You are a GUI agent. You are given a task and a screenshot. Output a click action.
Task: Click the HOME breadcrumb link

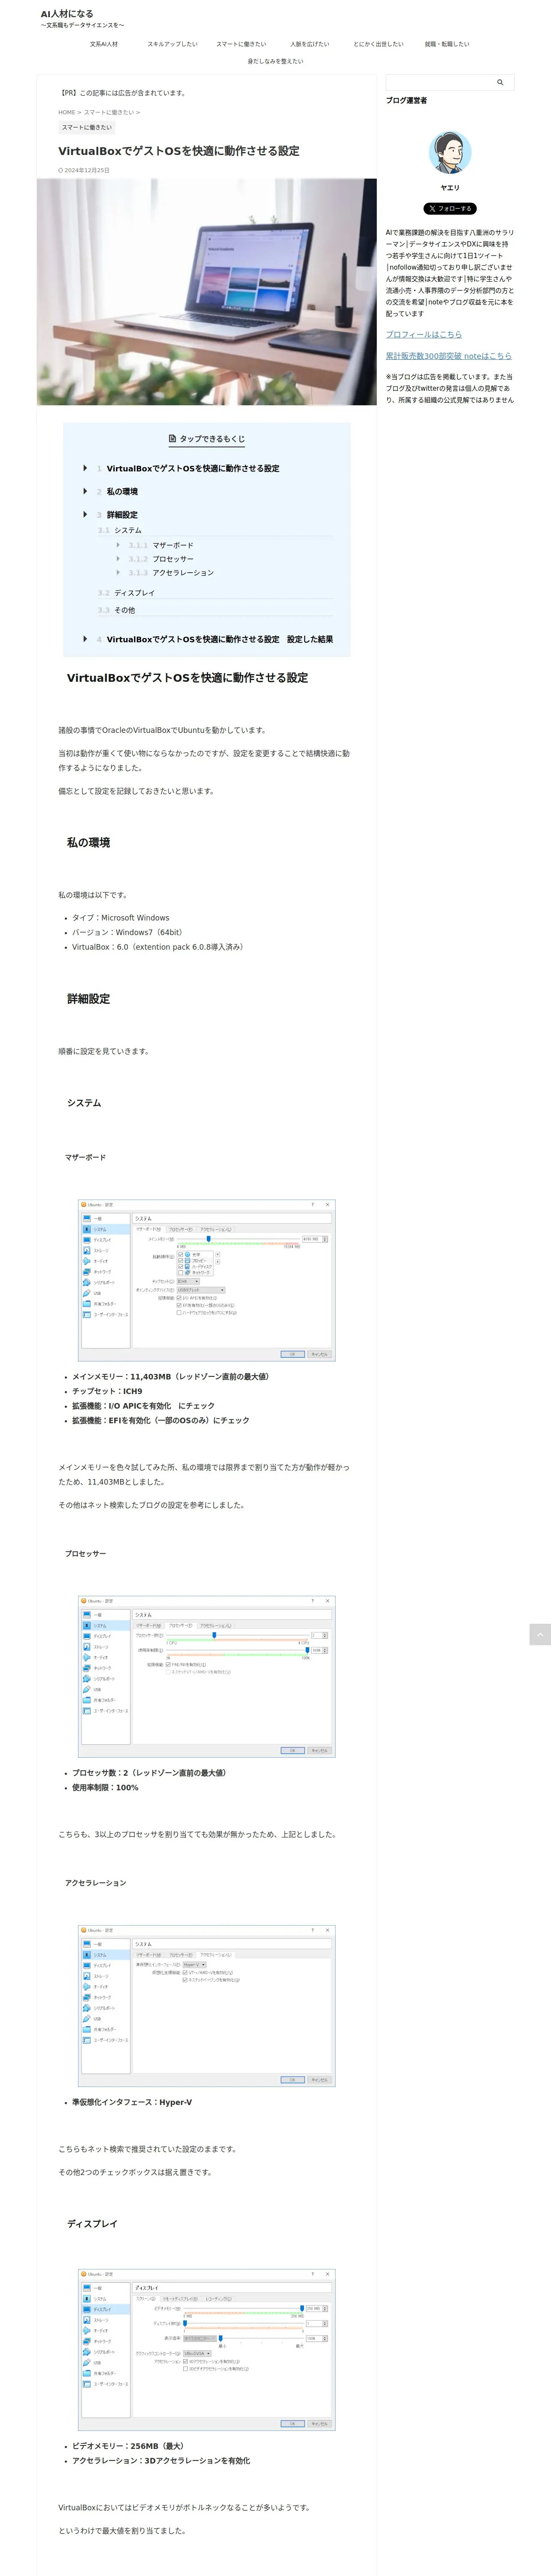pyautogui.click(x=67, y=112)
